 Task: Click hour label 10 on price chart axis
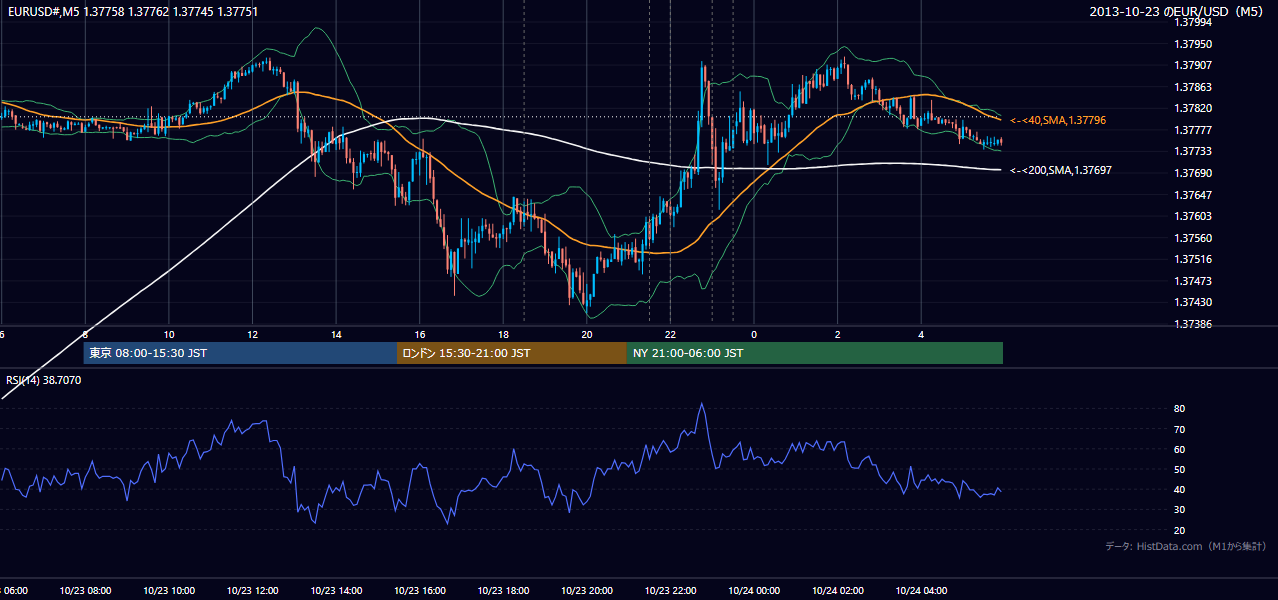[x=169, y=334]
